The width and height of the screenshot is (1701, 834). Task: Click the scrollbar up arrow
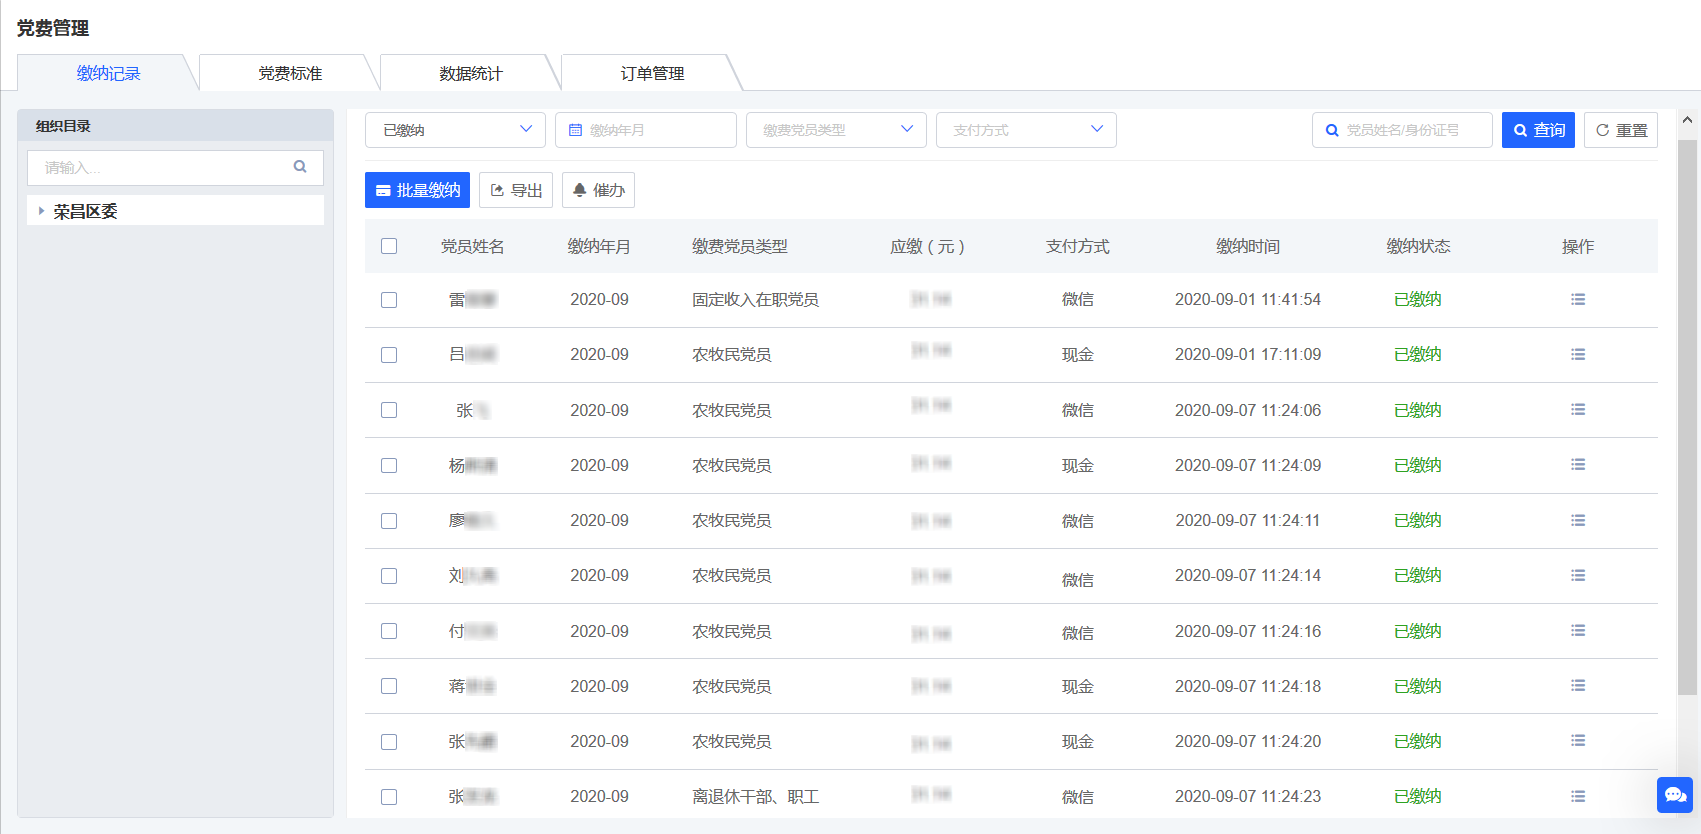click(x=1688, y=120)
